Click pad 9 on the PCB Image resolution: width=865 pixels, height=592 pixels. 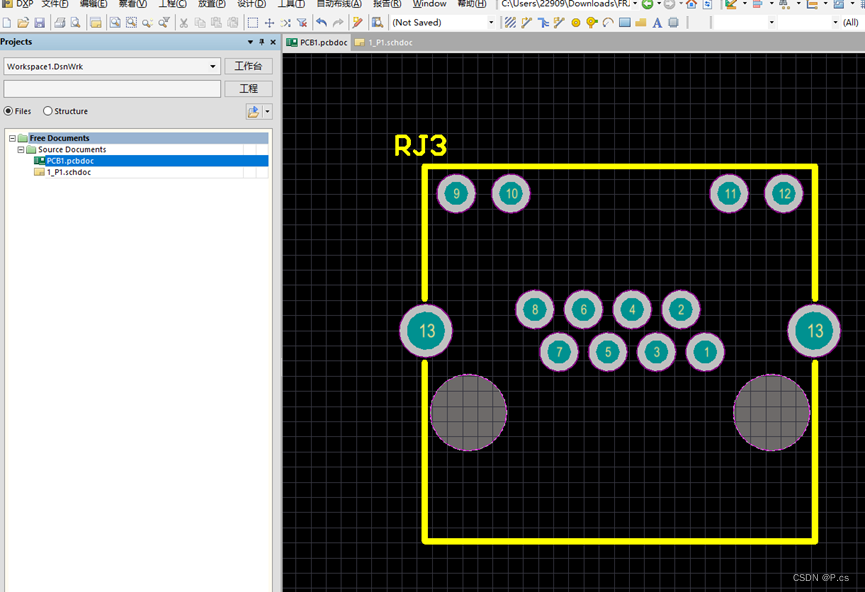[456, 194]
